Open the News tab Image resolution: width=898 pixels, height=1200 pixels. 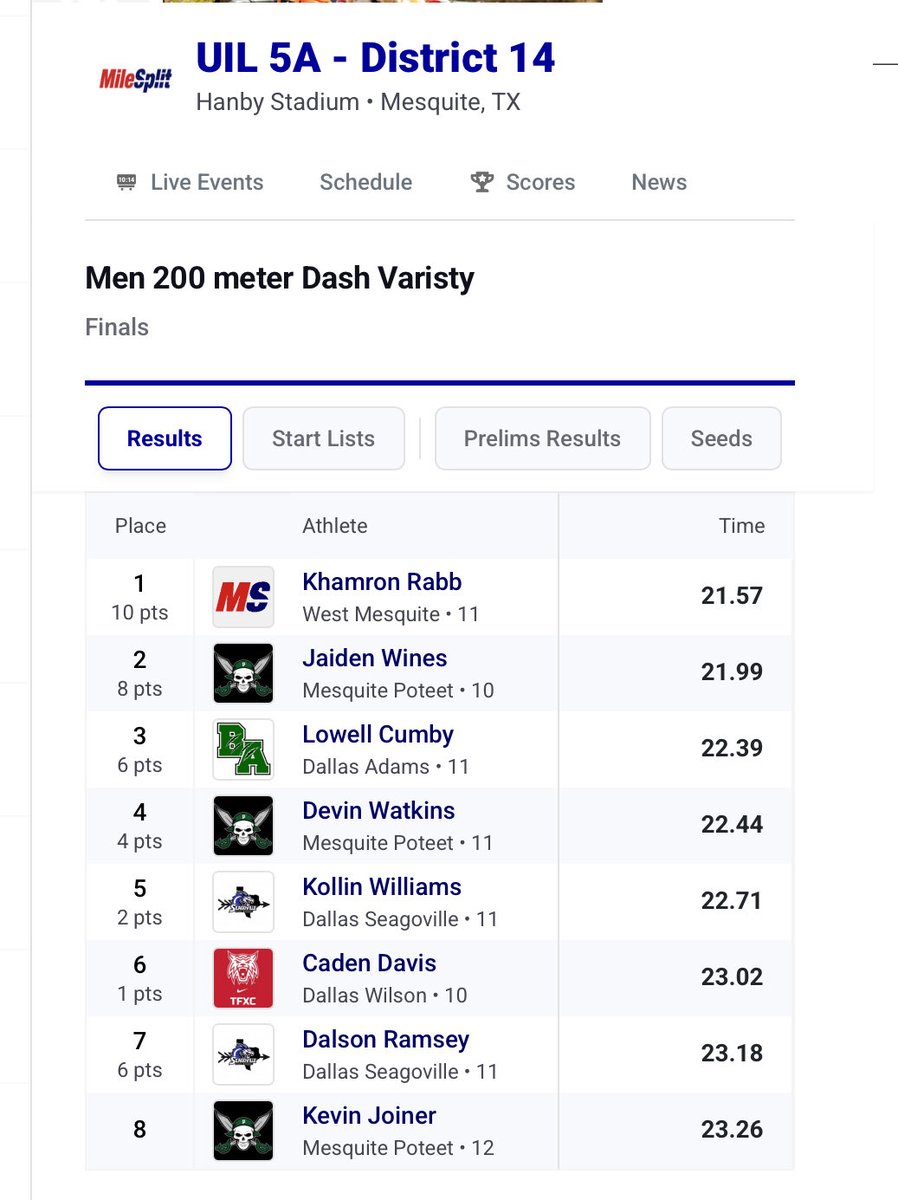click(x=659, y=182)
